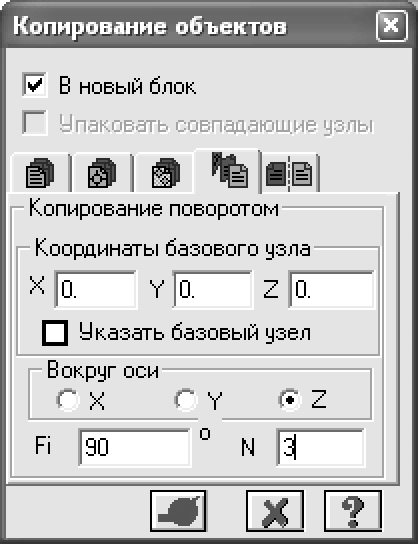Click the X coordinate input field
Image resolution: width=418 pixels, height=544 pixels.
[96, 290]
